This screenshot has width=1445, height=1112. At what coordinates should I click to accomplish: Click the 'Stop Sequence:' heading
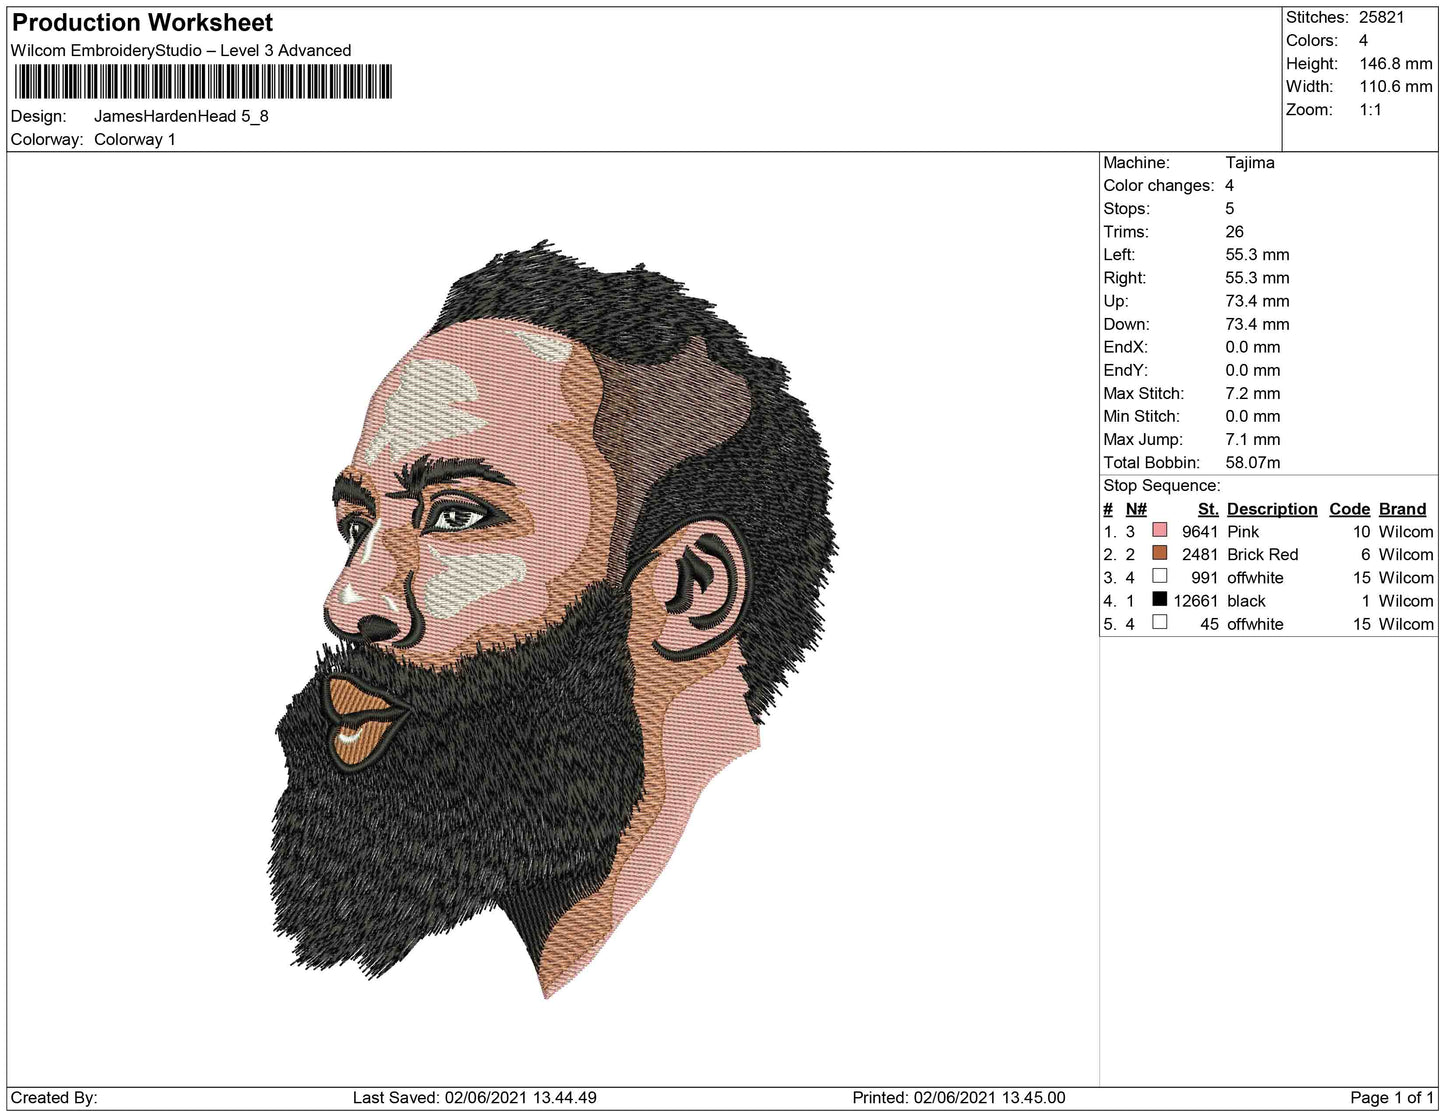click(1162, 485)
